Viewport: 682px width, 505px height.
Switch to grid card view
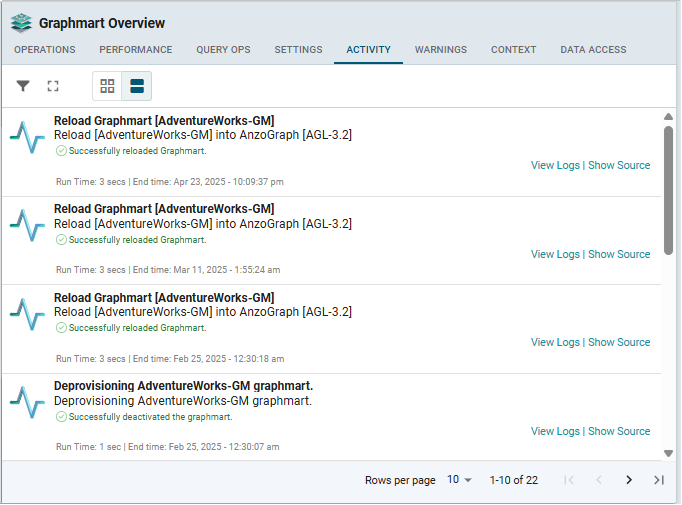(x=107, y=86)
